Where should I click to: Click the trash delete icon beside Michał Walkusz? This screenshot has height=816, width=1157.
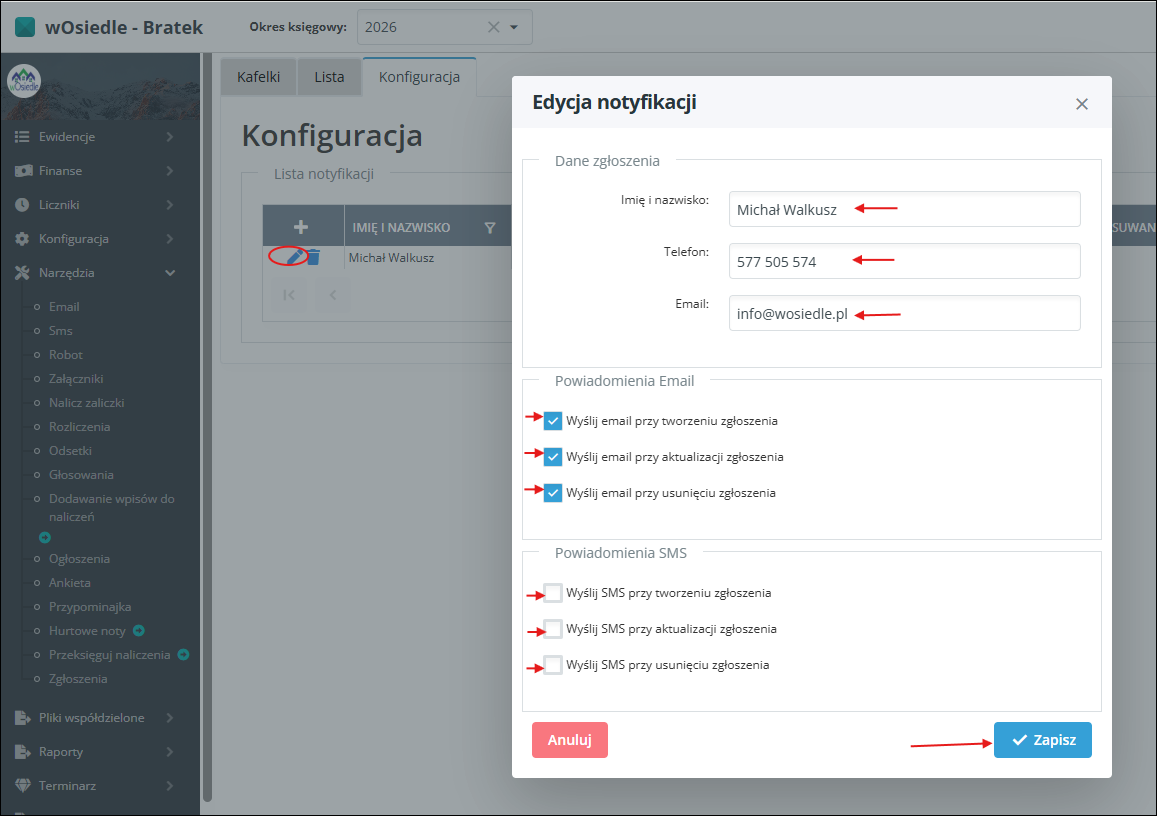point(313,257)
